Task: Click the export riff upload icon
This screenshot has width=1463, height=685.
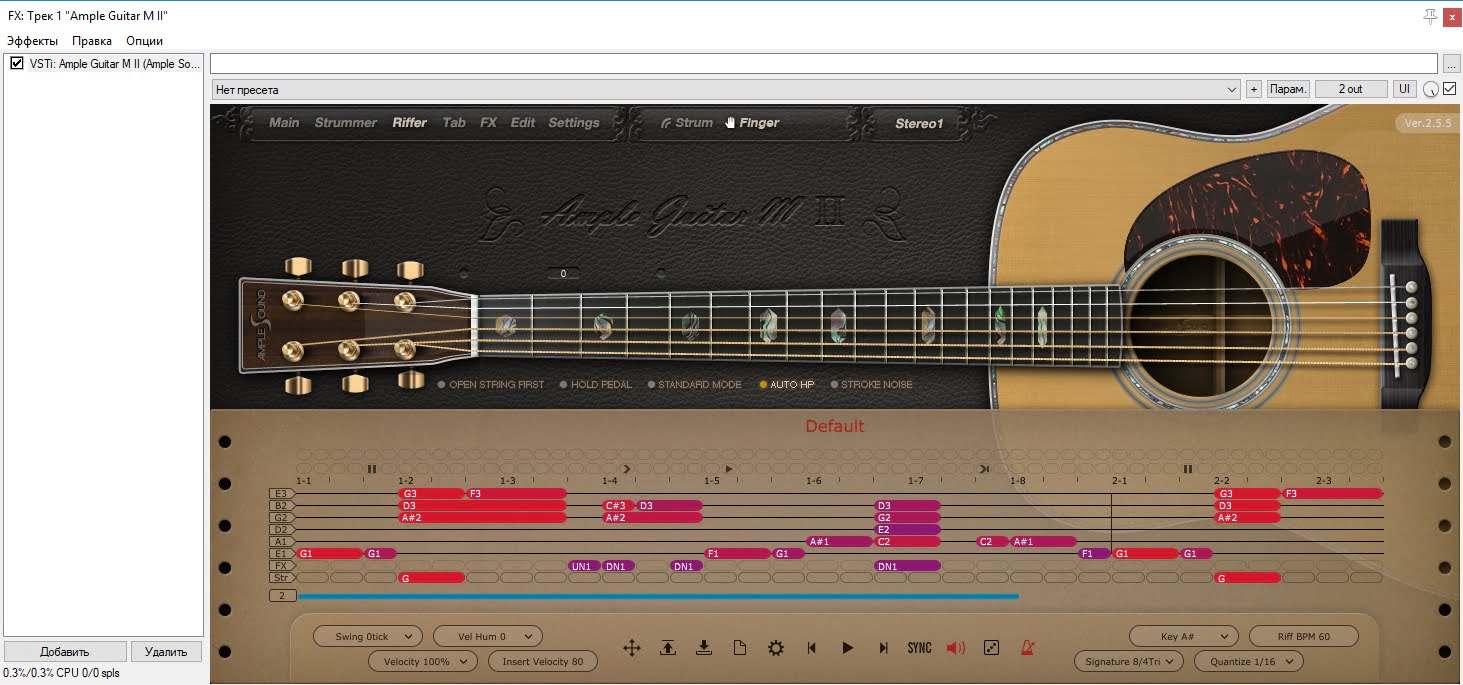Action: point(668,648)
